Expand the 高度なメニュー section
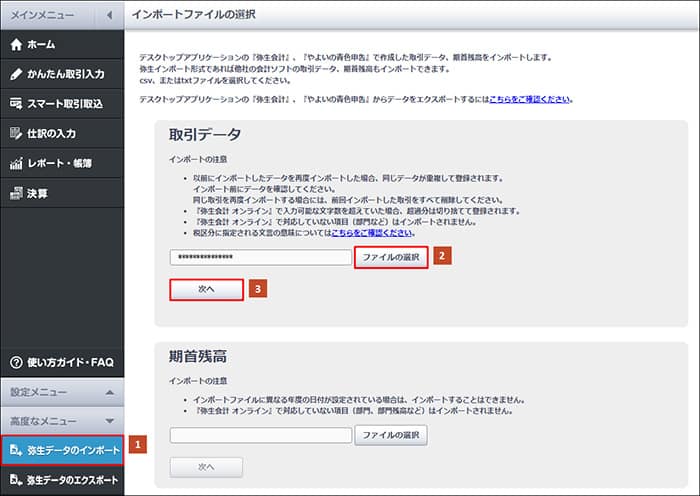The image size is (700, 496). coord(109,421)
